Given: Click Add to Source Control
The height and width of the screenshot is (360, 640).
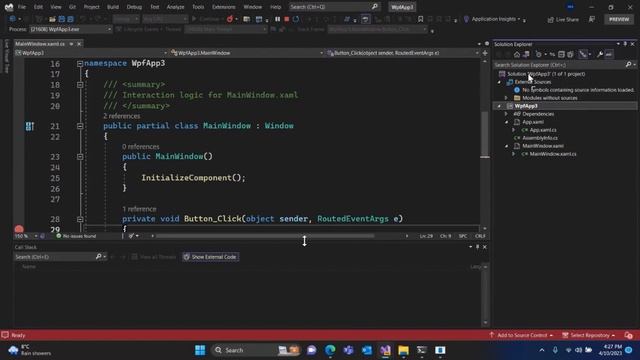Looking at the screenshot, I should 521,335.
